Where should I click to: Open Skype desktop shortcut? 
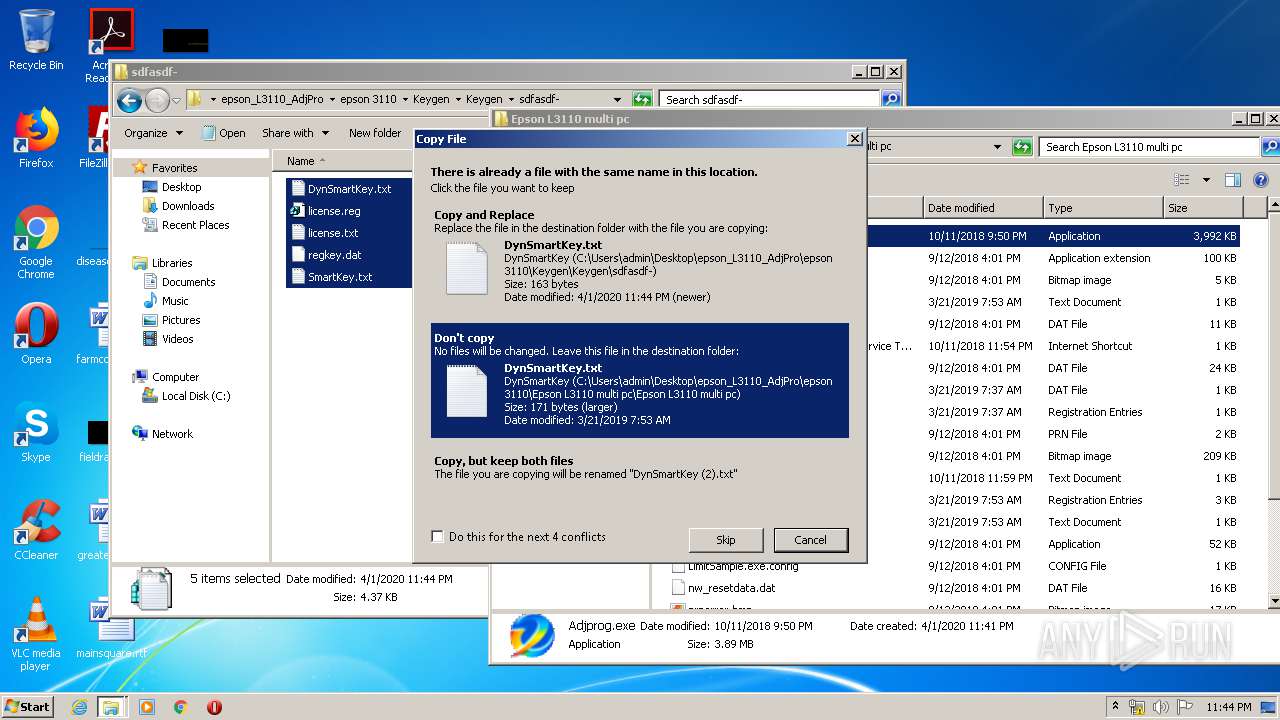(x=36, y=432)
